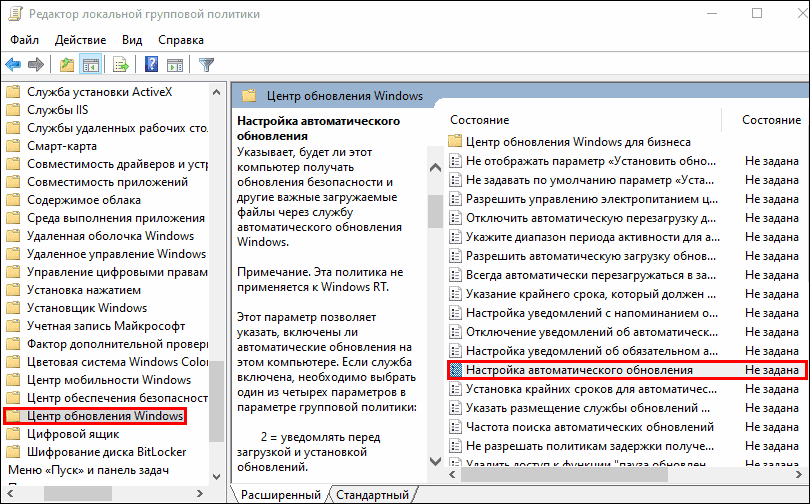The image size is (810, 504).
Task: Click the policy icon beside Всегда автоматически перезагружаться
Action: (x=455, y=275)
